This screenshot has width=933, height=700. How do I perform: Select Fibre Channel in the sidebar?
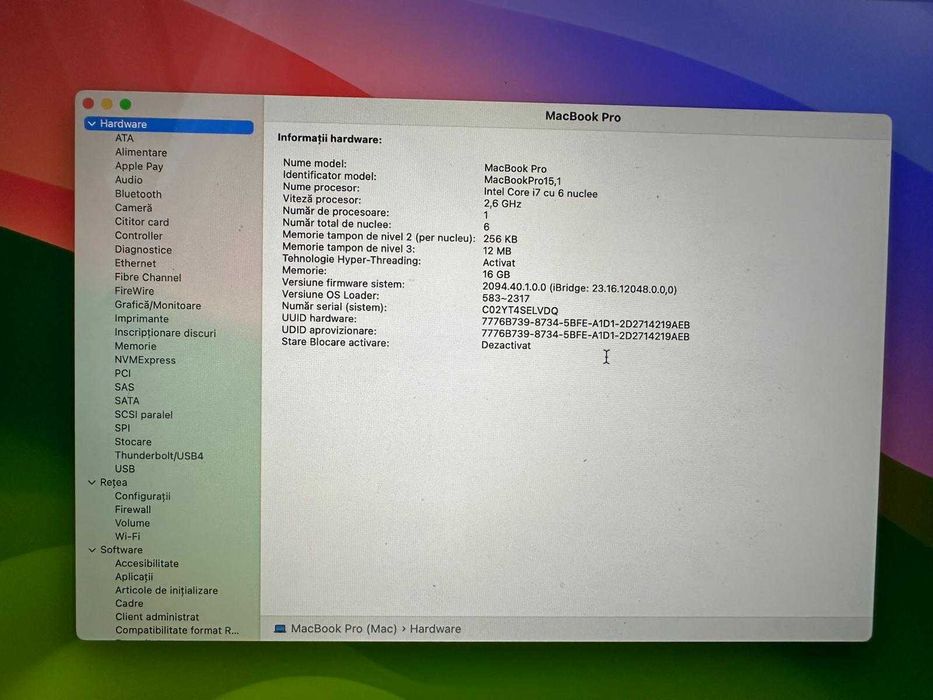[148, 277]
